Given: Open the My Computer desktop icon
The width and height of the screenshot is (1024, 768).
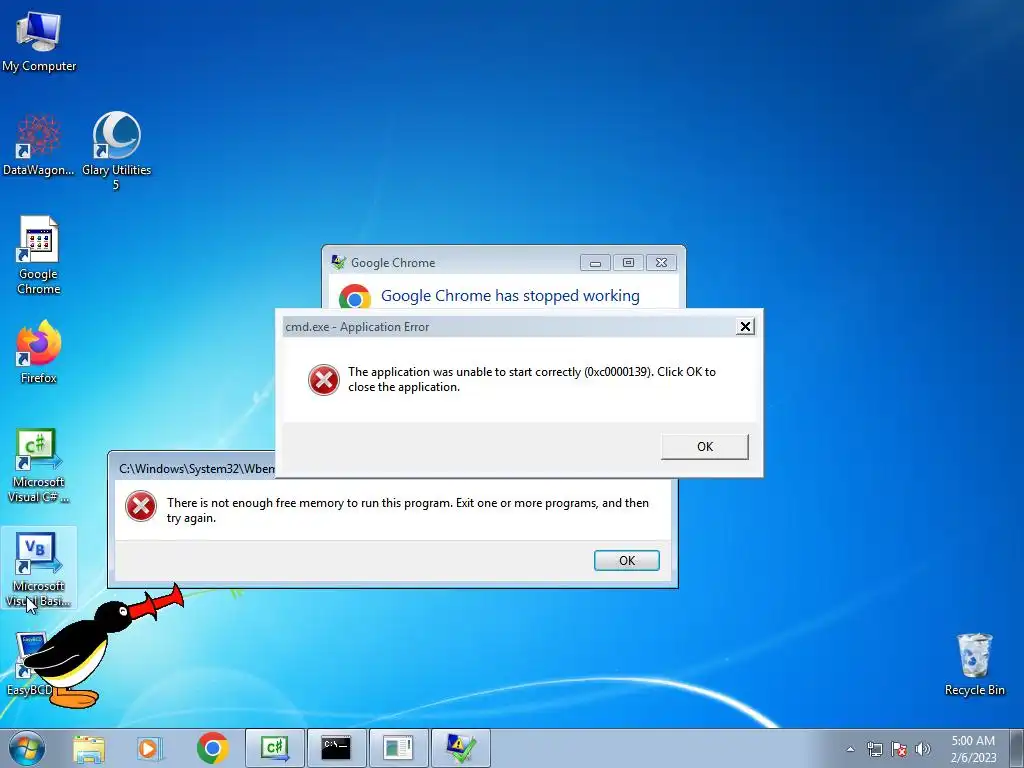Looking at the screenshot, I should (x=39, y=41).
